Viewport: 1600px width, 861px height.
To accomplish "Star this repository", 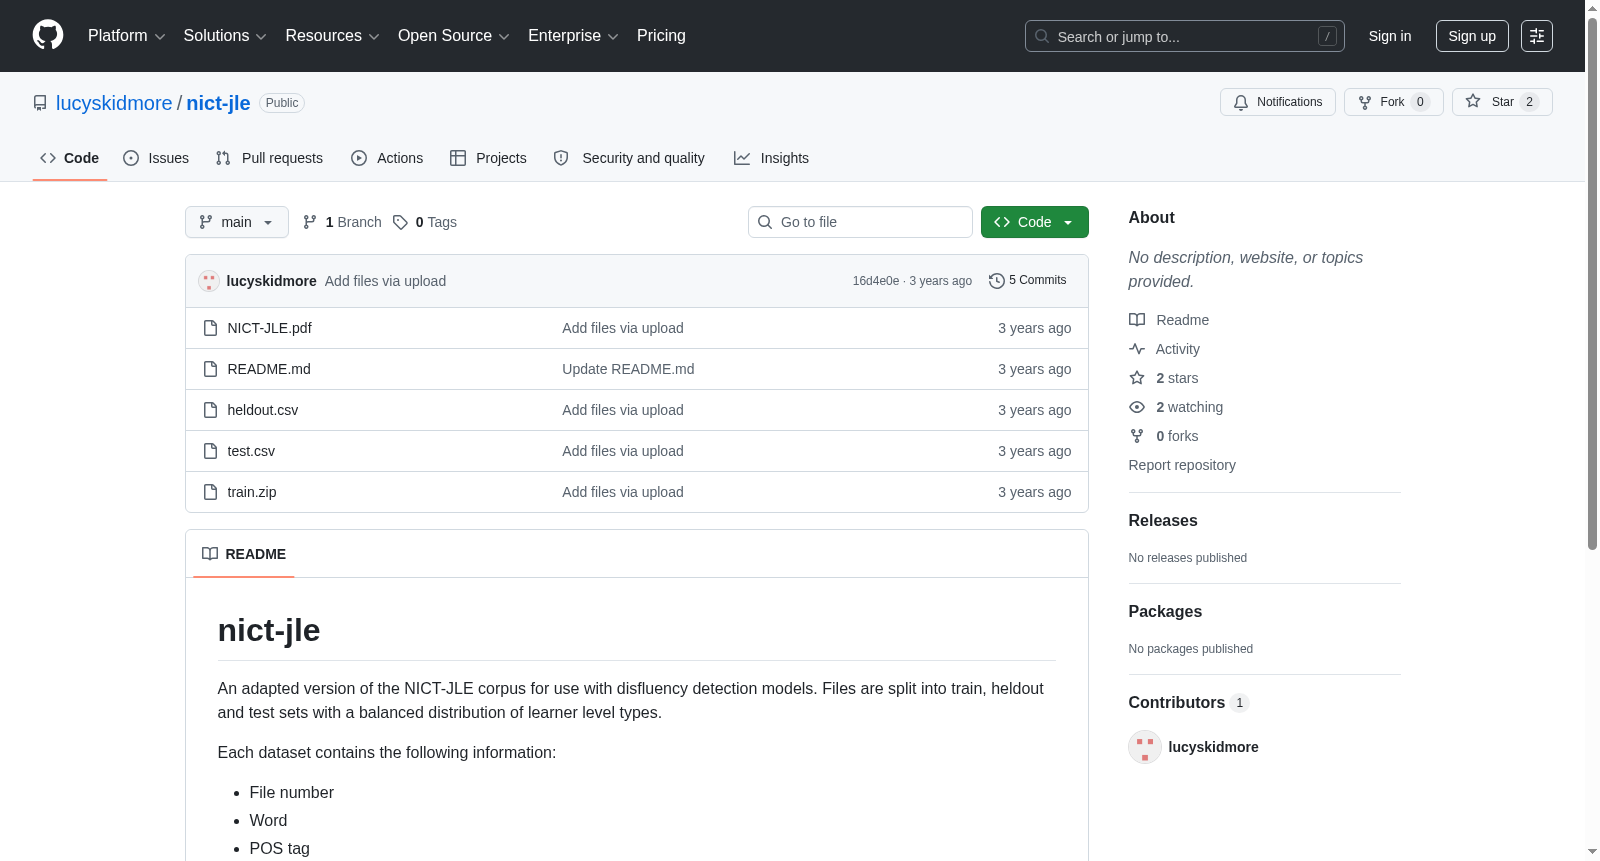I will (1502, 102).
